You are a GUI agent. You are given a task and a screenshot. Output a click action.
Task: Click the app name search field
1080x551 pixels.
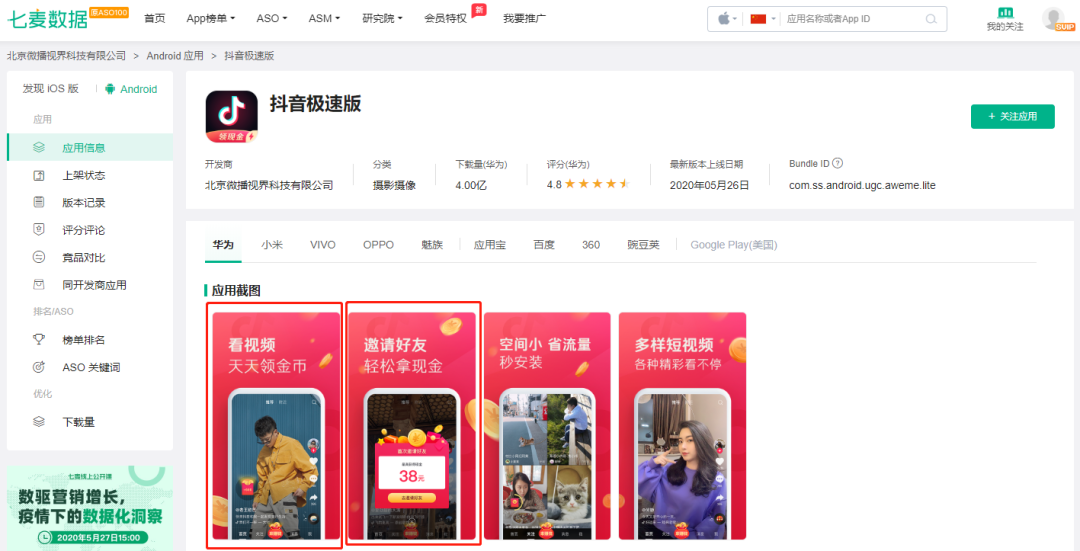pos(850,19)
